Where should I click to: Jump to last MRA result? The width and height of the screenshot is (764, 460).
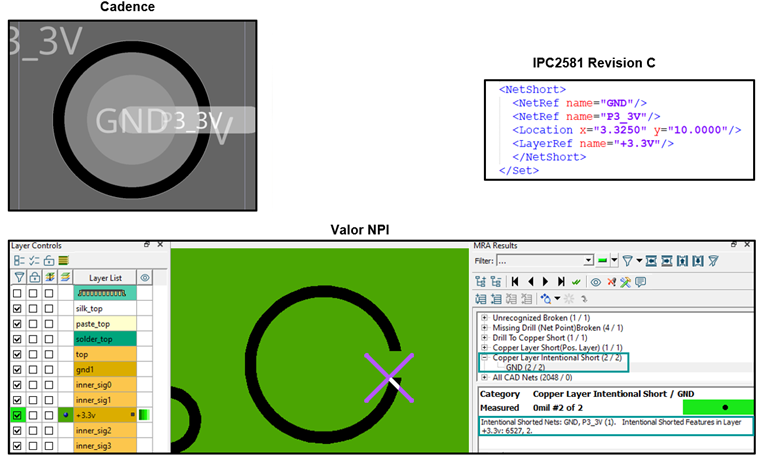[x=562, y=282]
